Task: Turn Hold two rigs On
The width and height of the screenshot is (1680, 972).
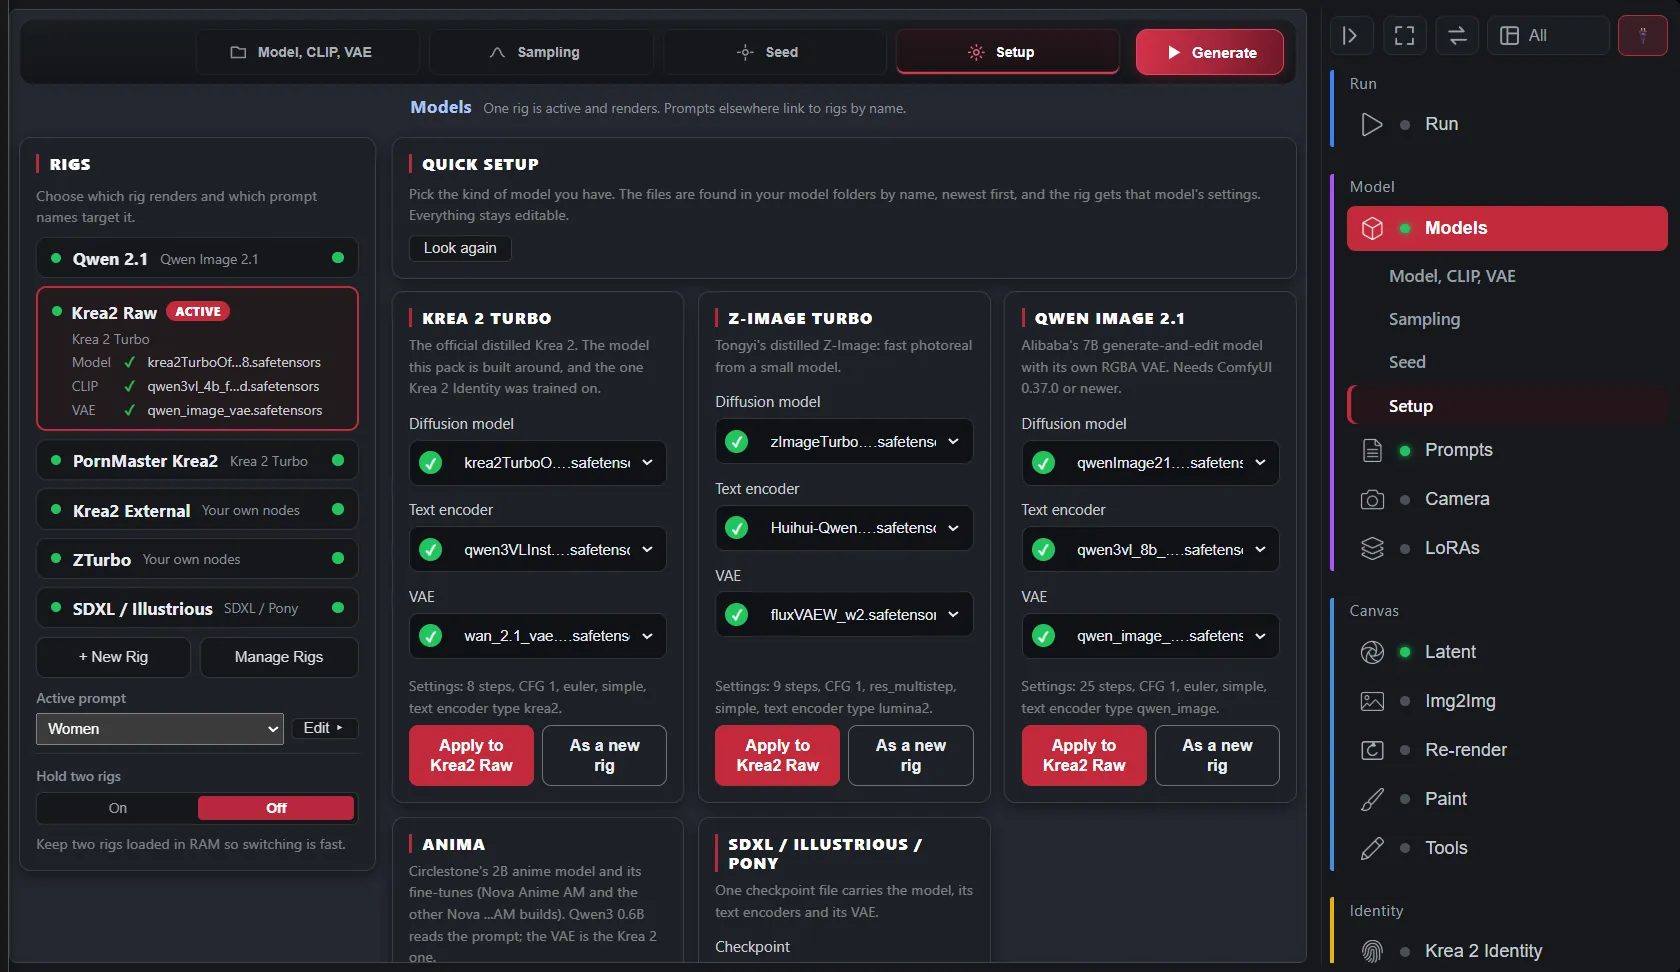Action: [118, 808]
